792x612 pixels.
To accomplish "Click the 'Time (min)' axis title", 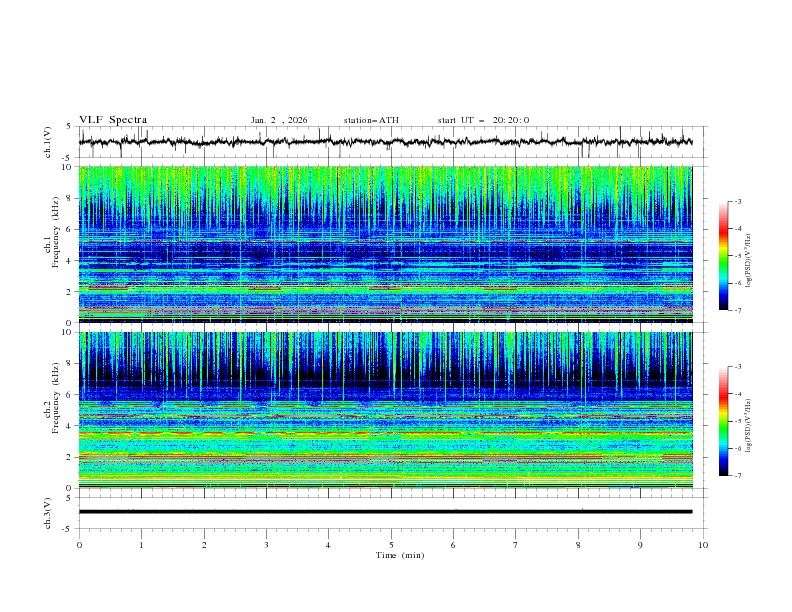I will 400,555.
